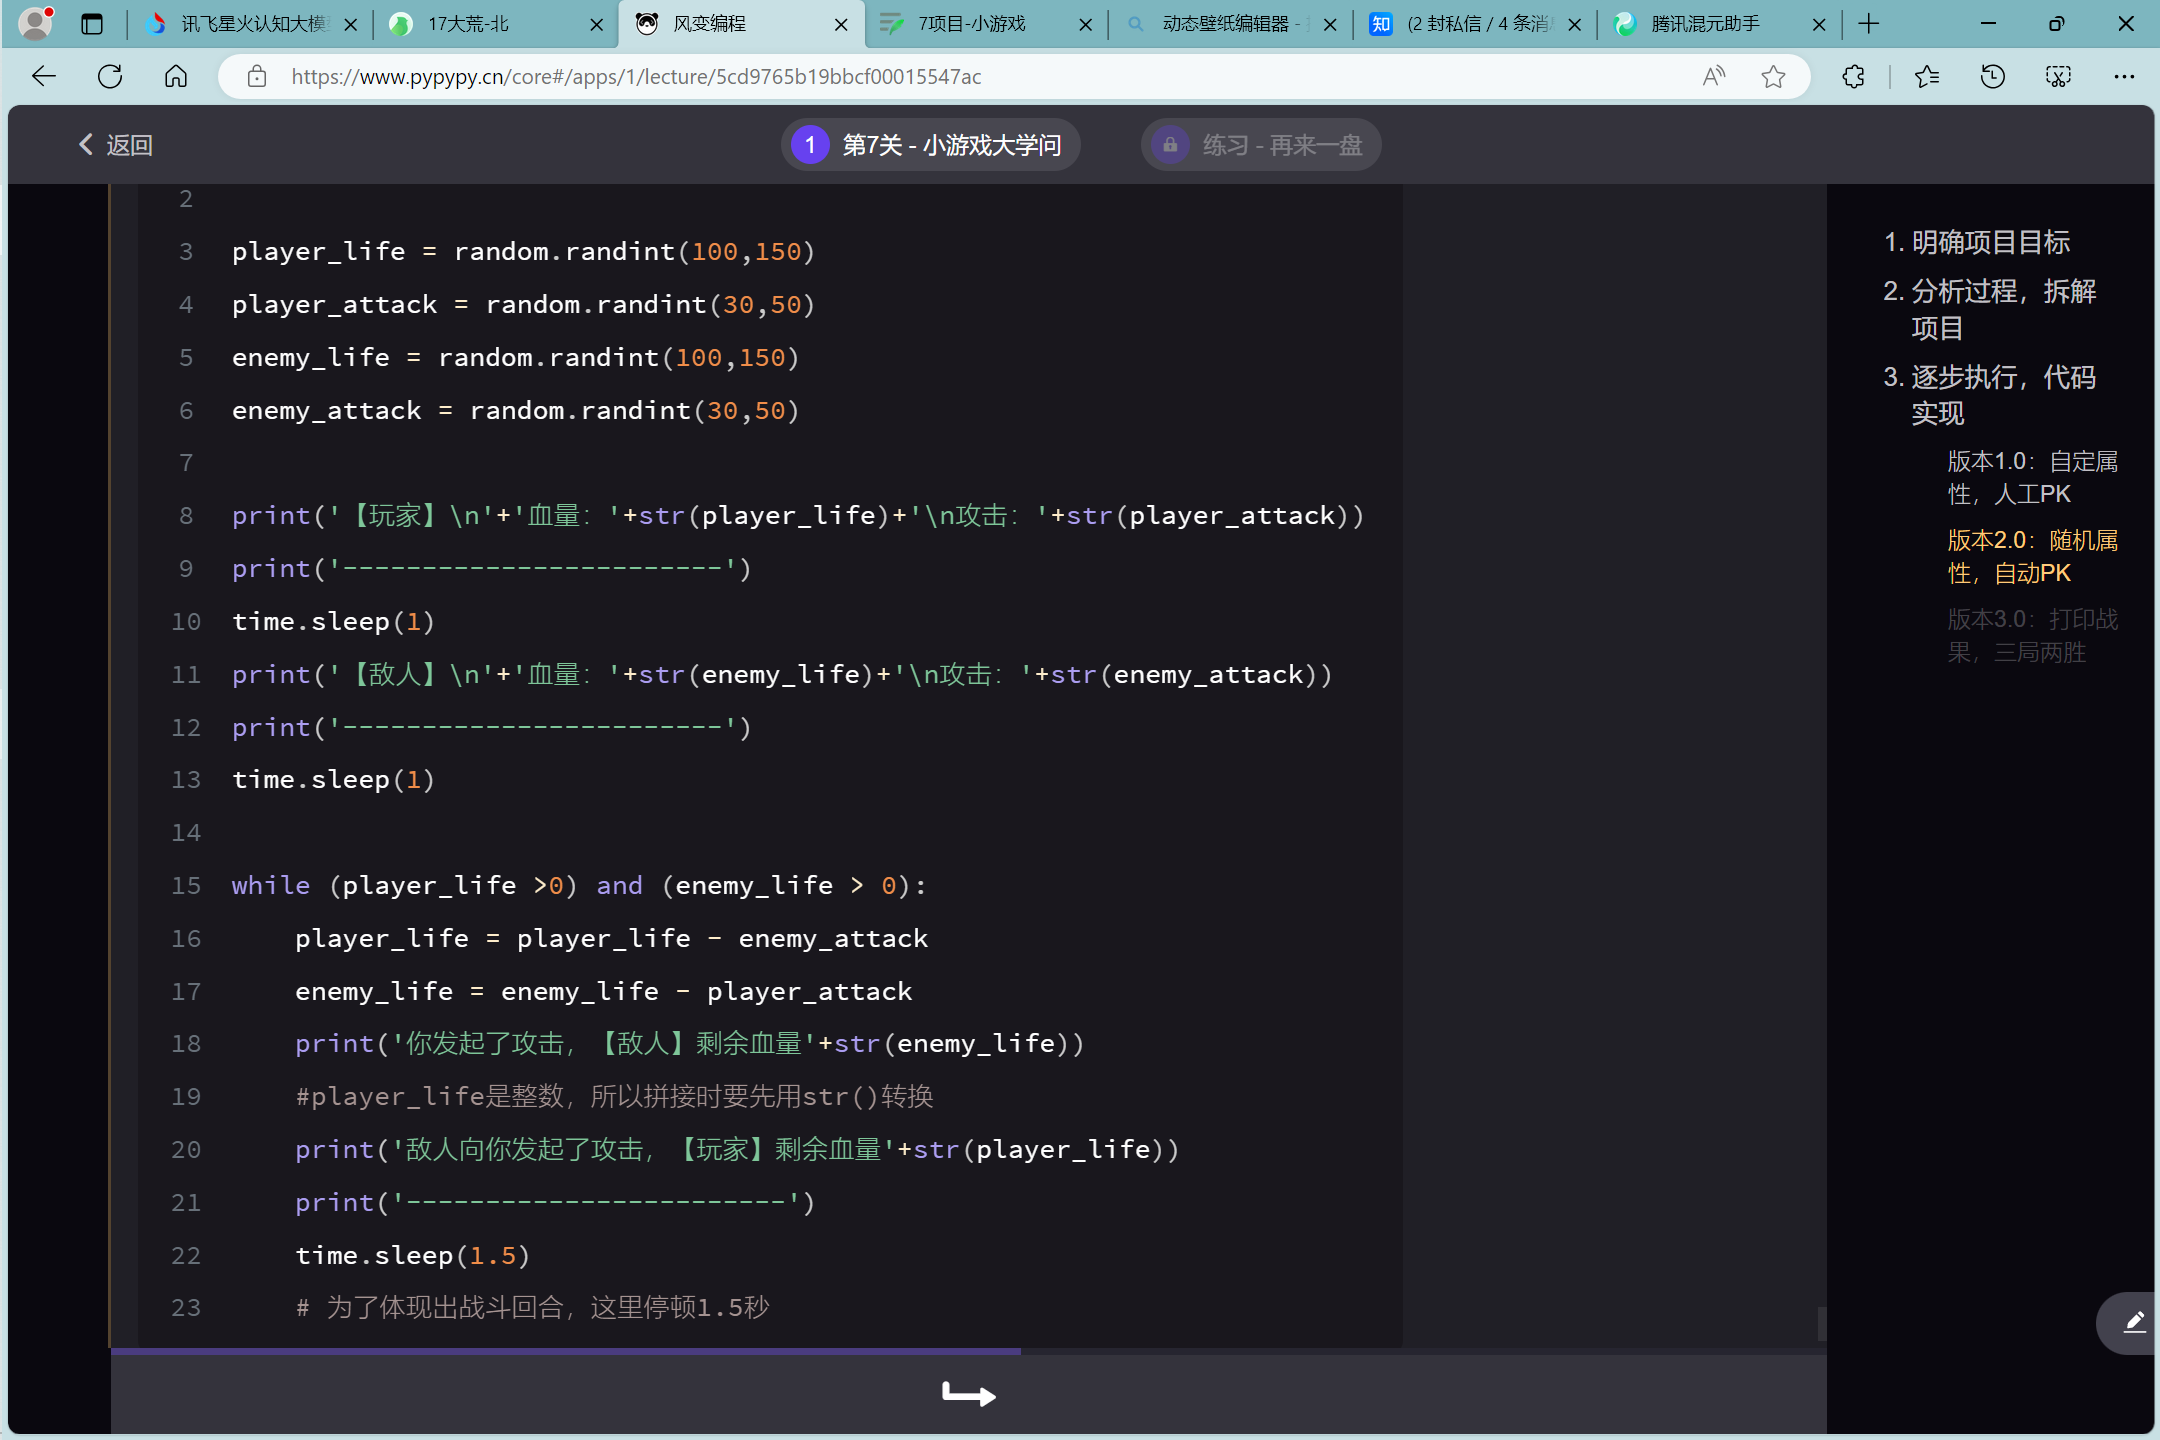Add page to favorites star icon
The height and width of the screenshot is (1440, 2160).
click(1773, 77)
